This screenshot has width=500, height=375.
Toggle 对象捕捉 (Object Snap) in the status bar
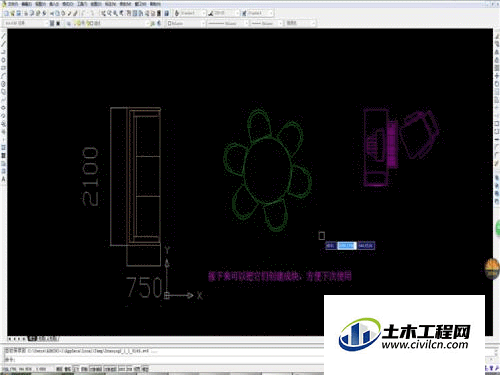96,369
